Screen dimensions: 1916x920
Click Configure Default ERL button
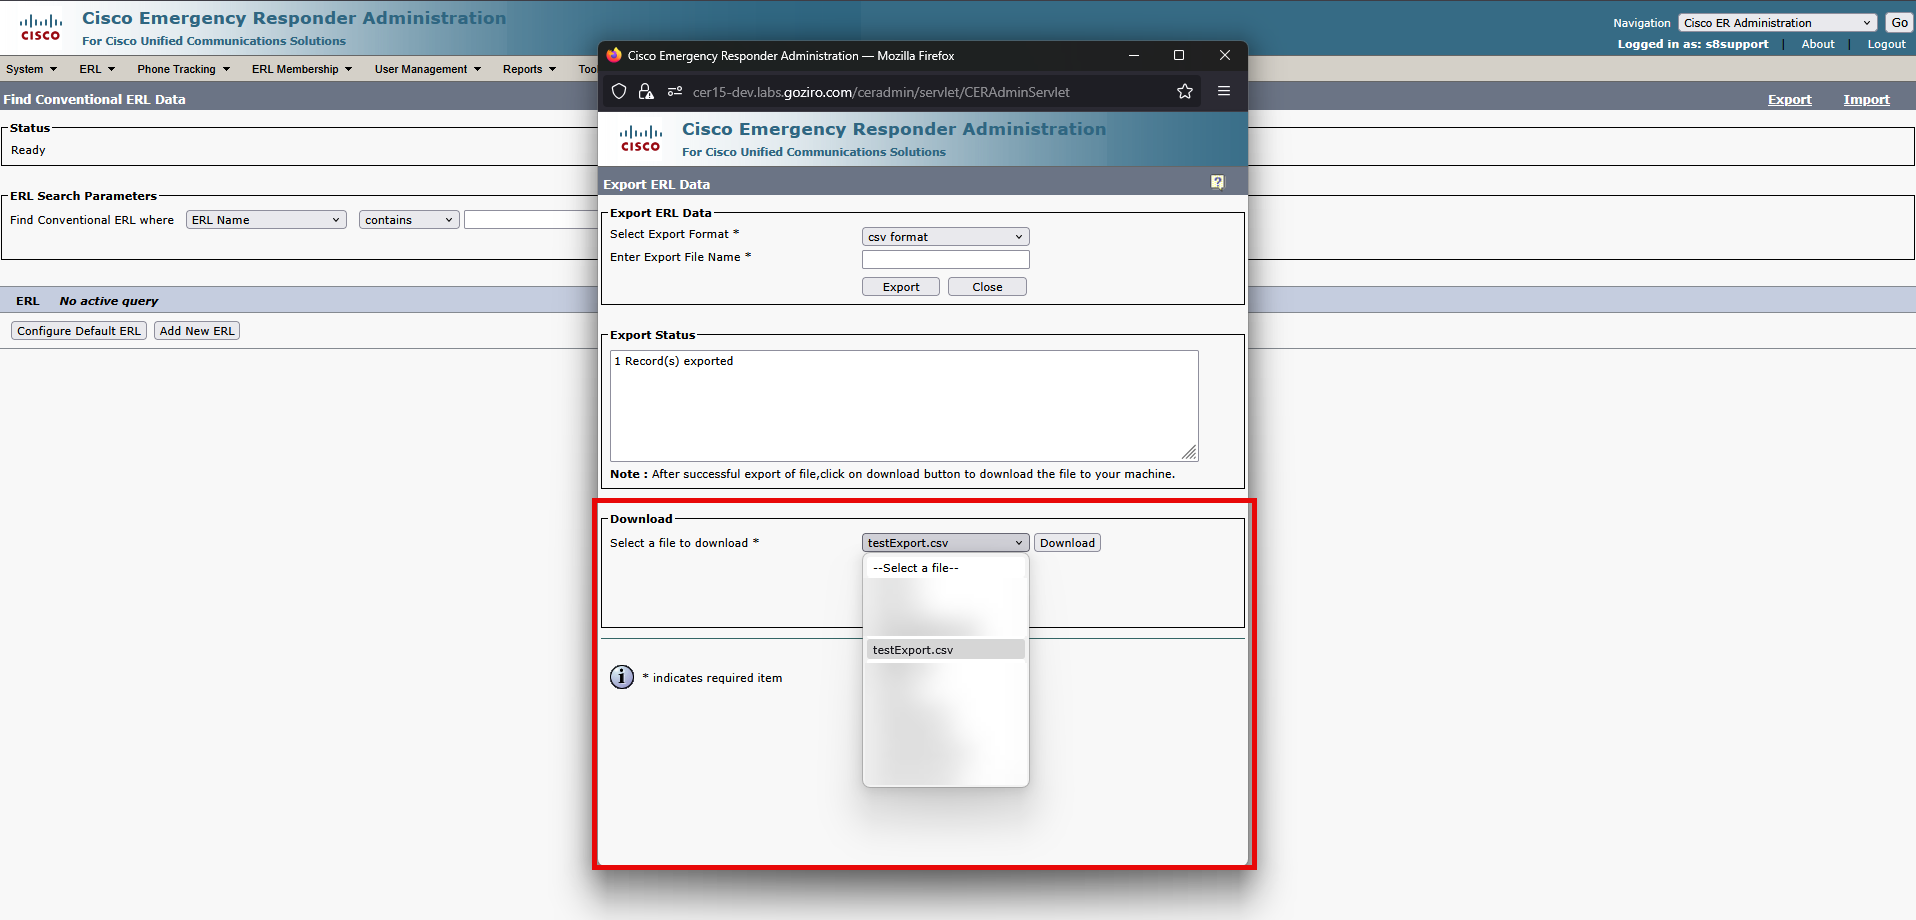pyautogui.click(x=79, y=331)
